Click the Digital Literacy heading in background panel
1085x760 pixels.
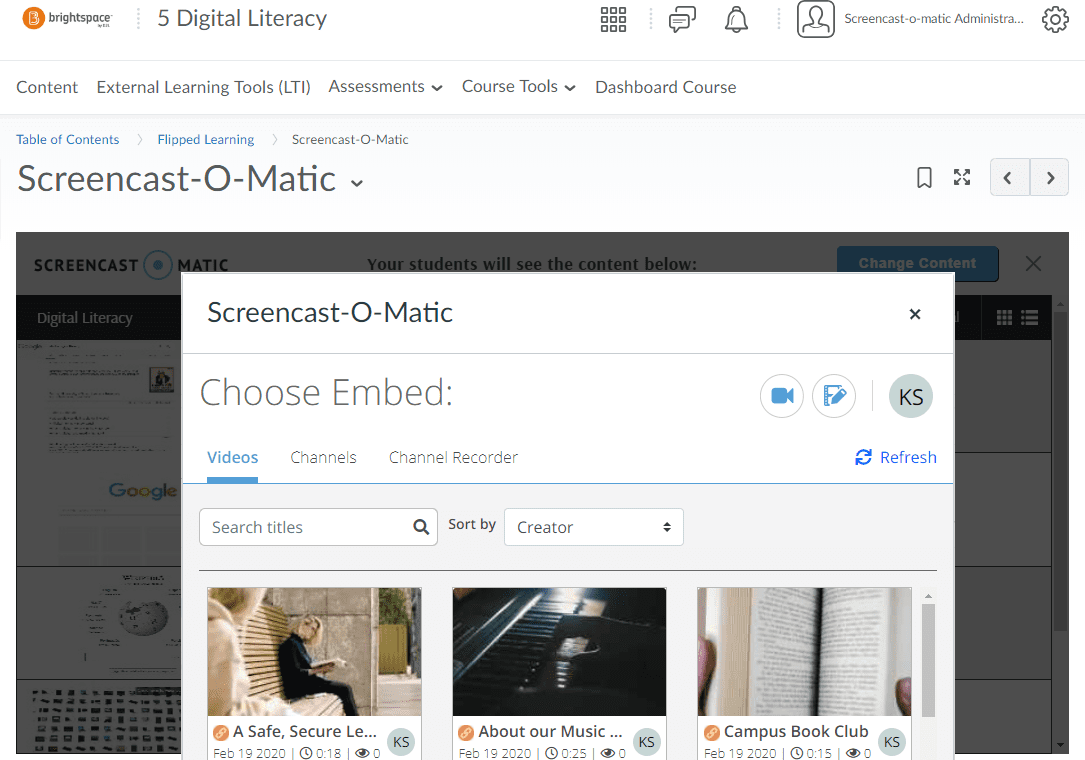pyautogui.click(x=84, y=318)
